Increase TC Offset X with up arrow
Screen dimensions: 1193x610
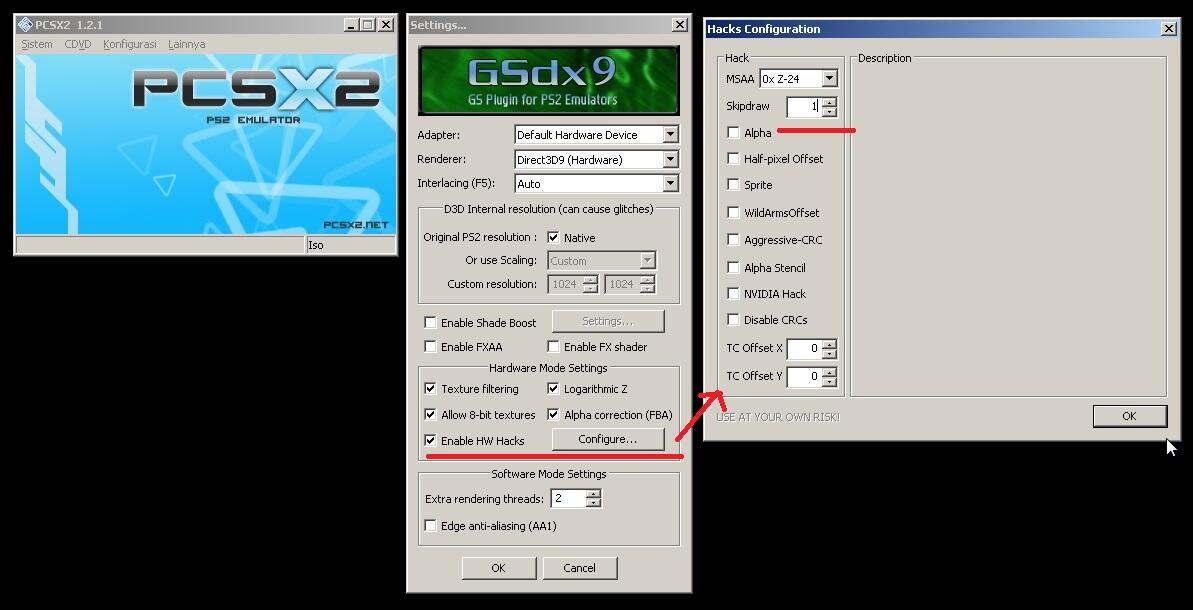[829, 345]
